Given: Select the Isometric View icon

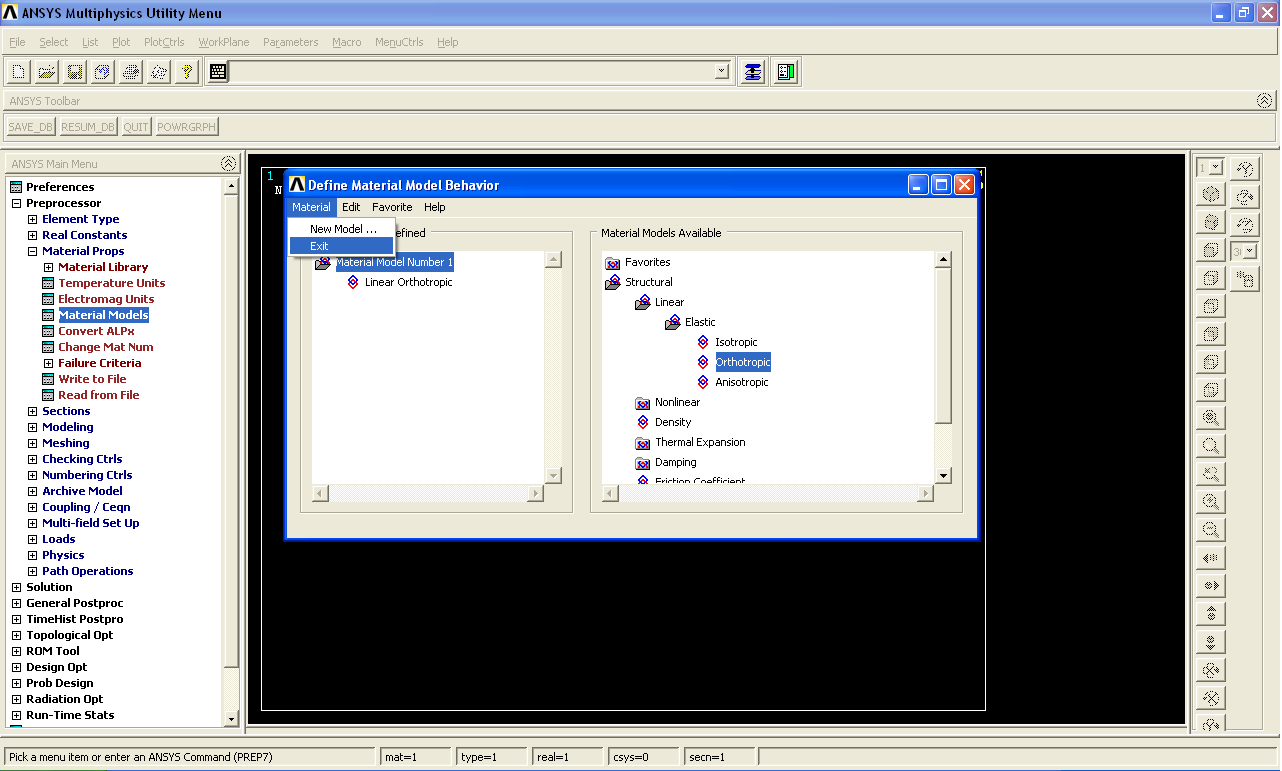Looking at the screenshot, I should coord(1211,194).
